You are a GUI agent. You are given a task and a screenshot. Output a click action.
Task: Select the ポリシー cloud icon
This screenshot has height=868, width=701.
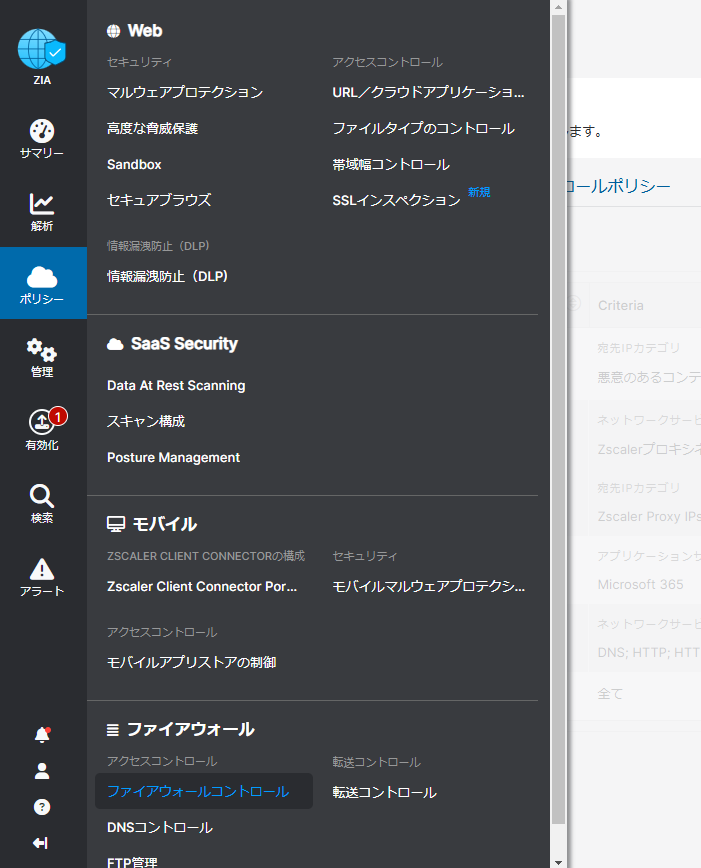(42, 277)
